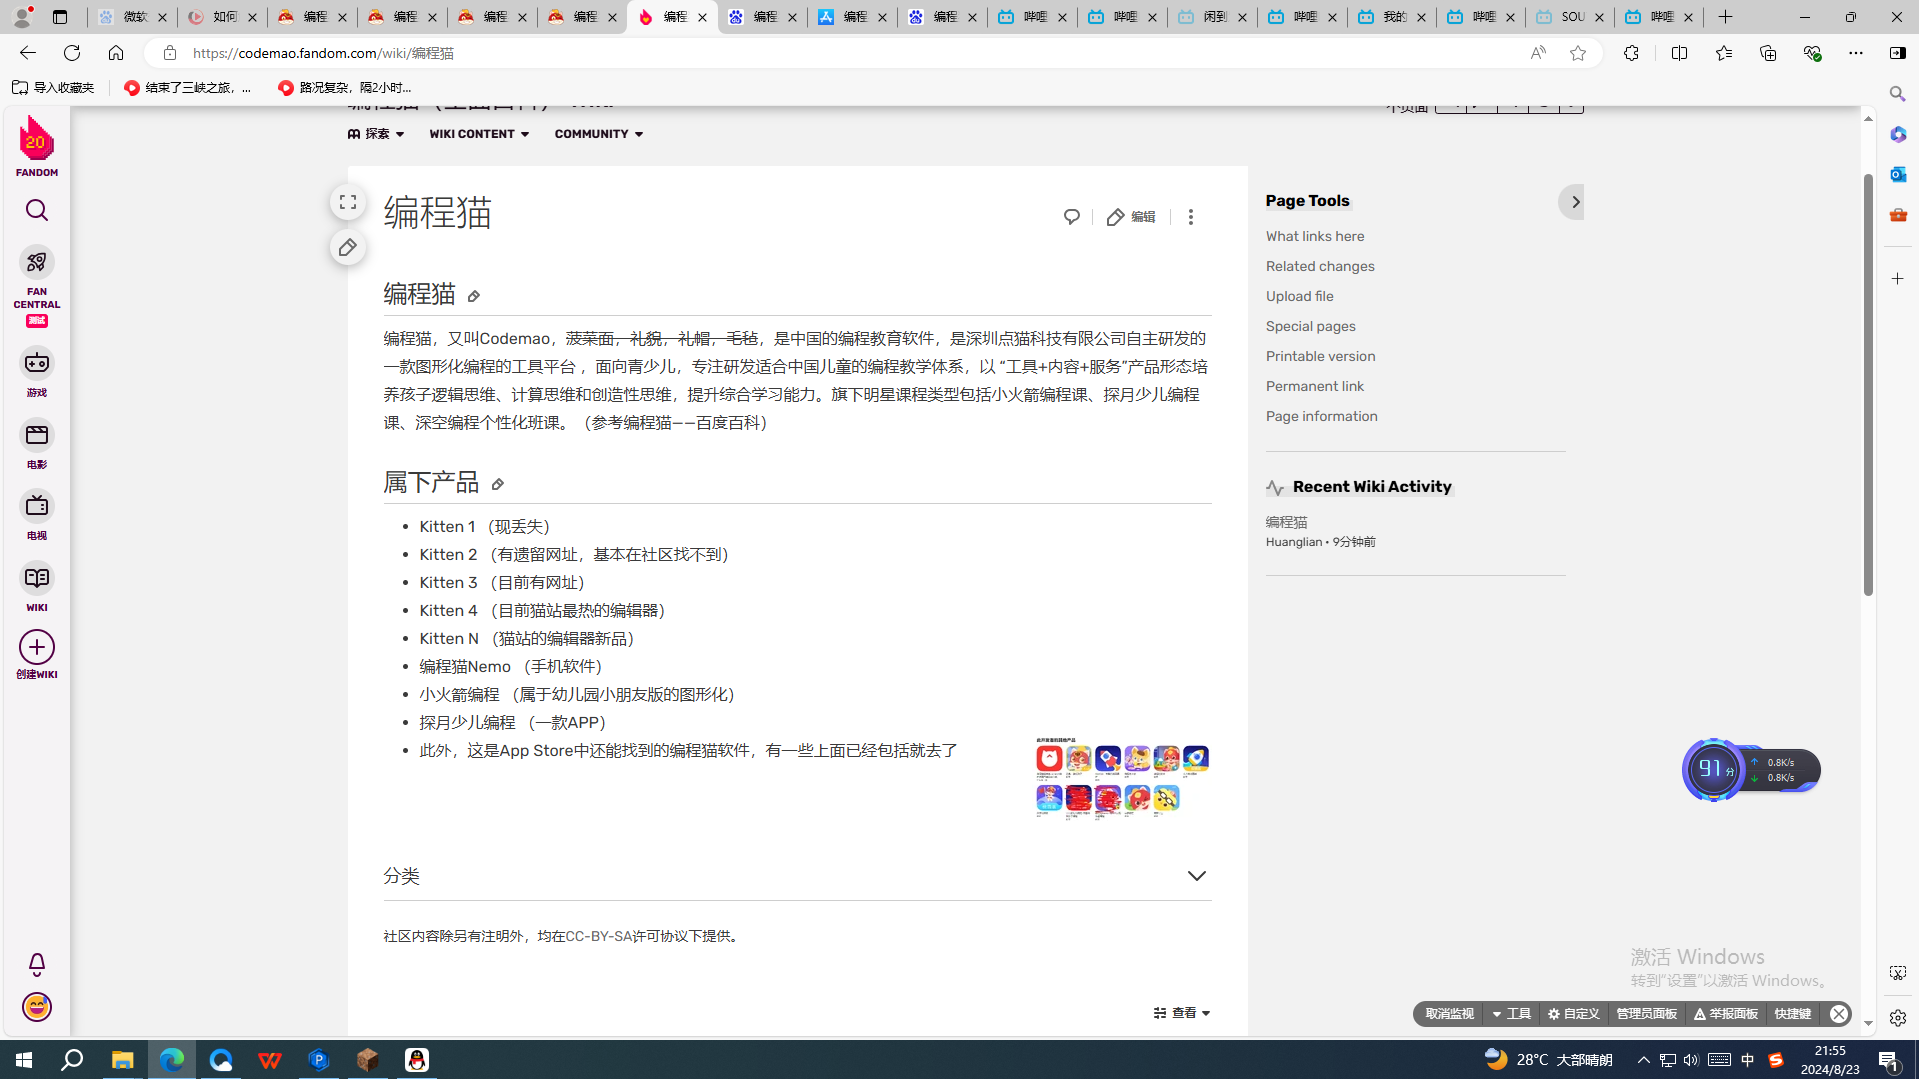
Task: Refresh the current page
Action: tap(72, 53)
